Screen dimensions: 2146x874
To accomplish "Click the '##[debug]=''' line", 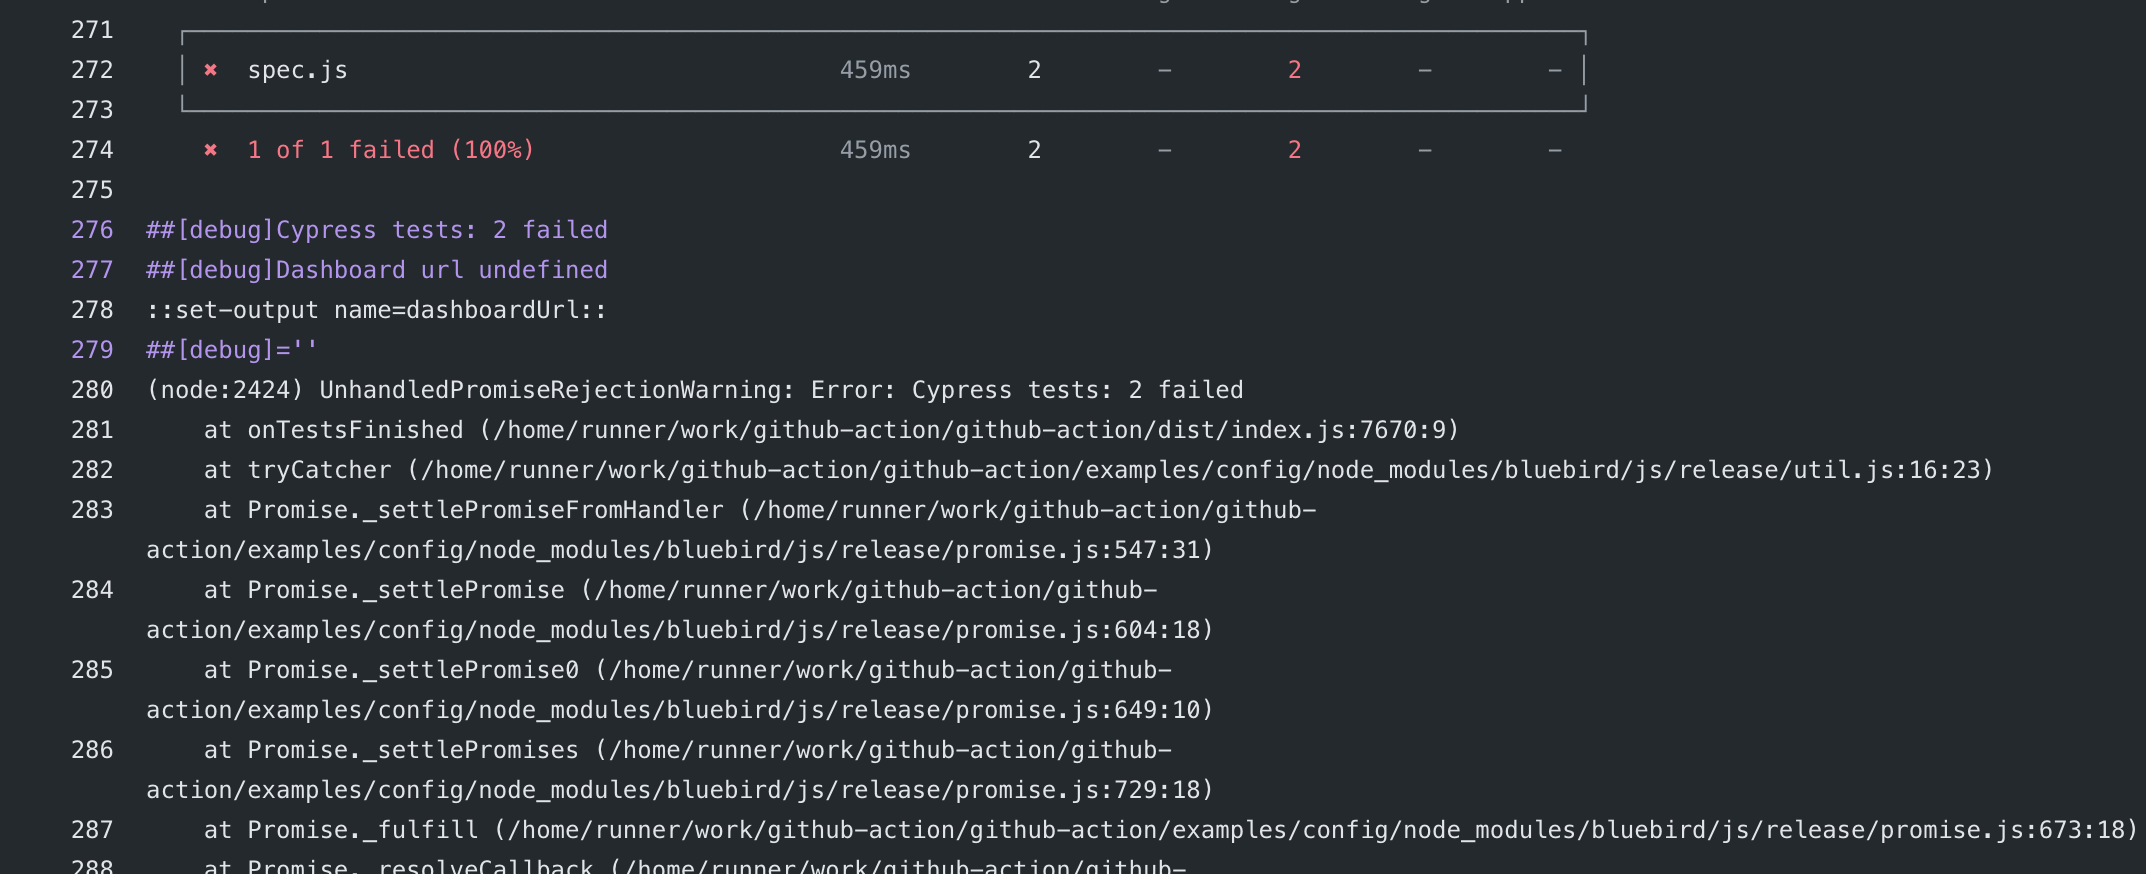I will click(232, 350).
